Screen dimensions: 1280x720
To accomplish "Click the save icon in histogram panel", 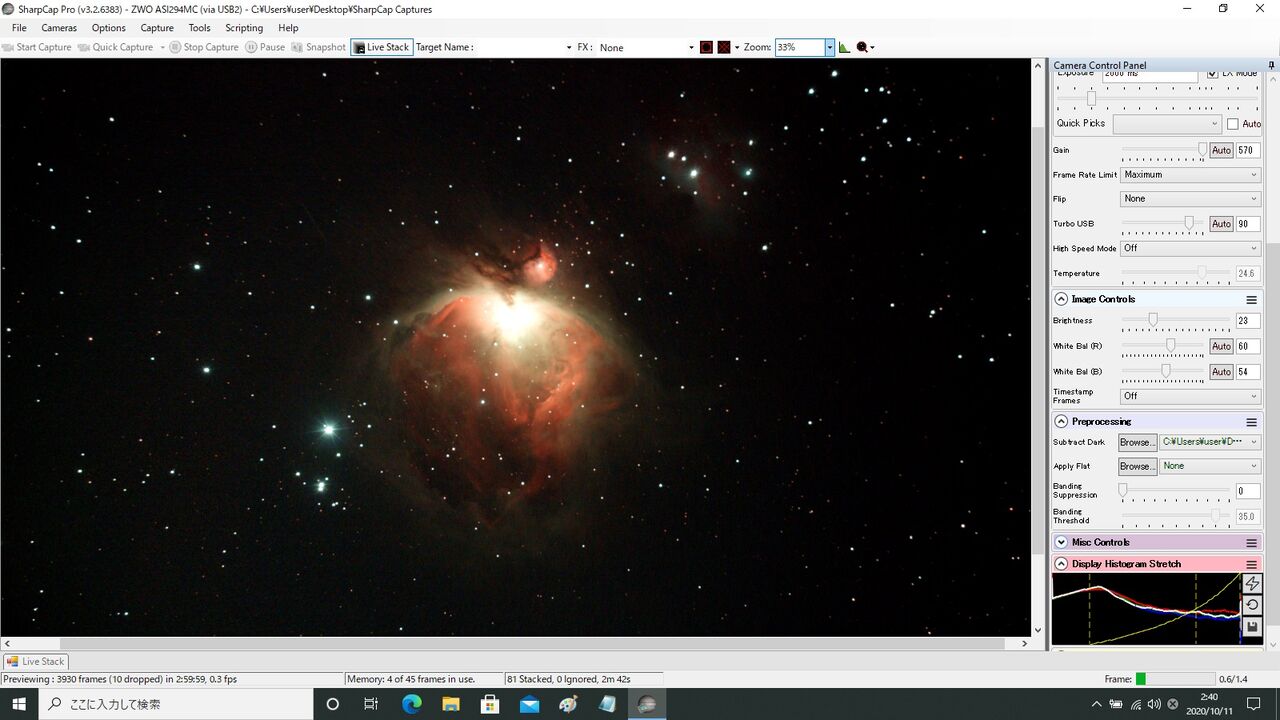I will click(1252, 627).
